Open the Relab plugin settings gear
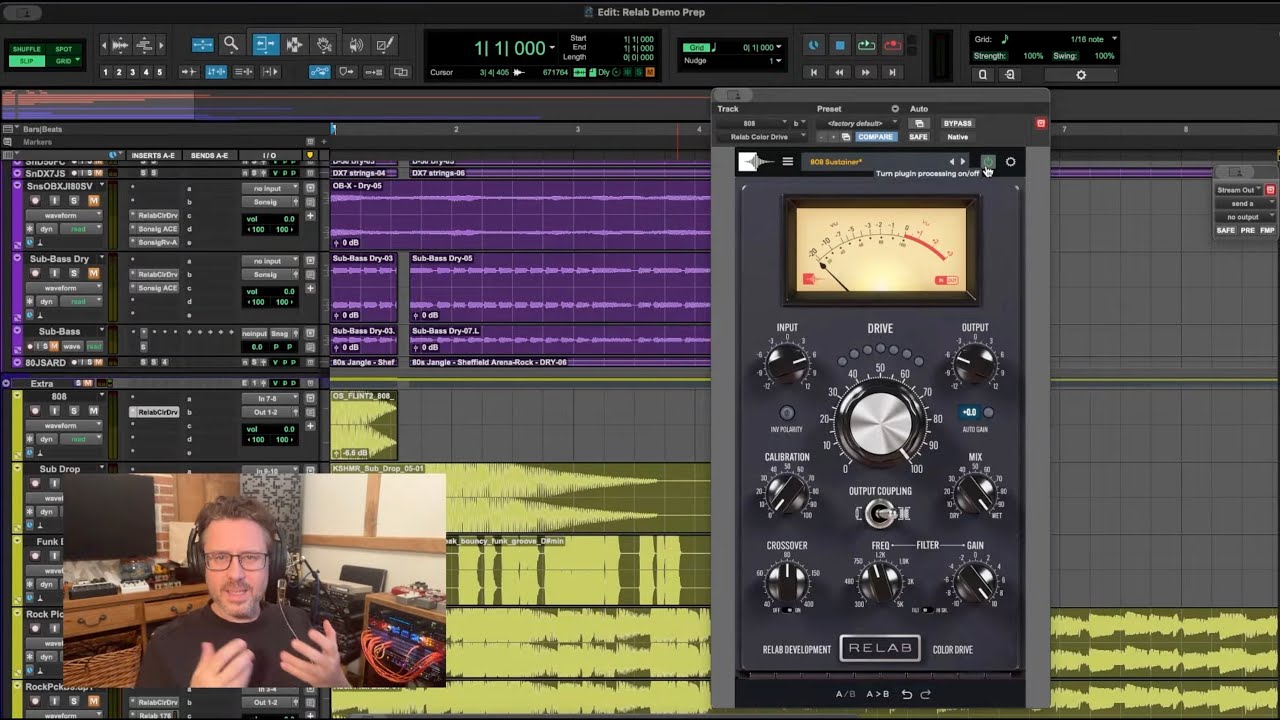 [x=1010, y=162]
